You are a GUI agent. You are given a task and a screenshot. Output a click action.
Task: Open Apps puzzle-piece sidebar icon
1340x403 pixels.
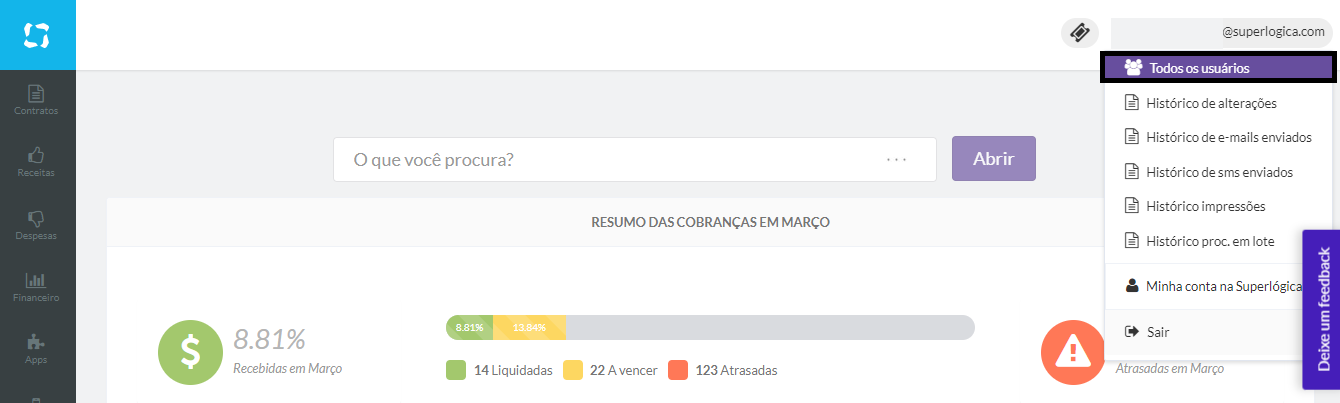[37, 347]
